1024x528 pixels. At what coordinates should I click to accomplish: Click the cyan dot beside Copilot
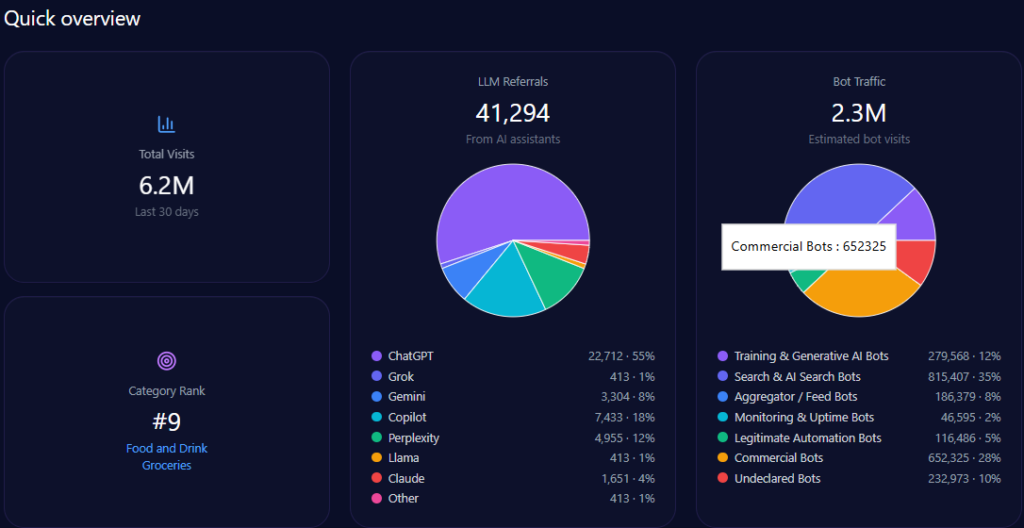(376, 417)
